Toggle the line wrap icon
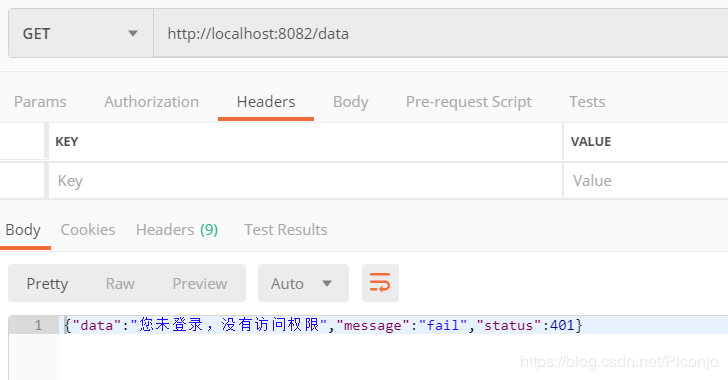728x380 pixels. point(380,283)
